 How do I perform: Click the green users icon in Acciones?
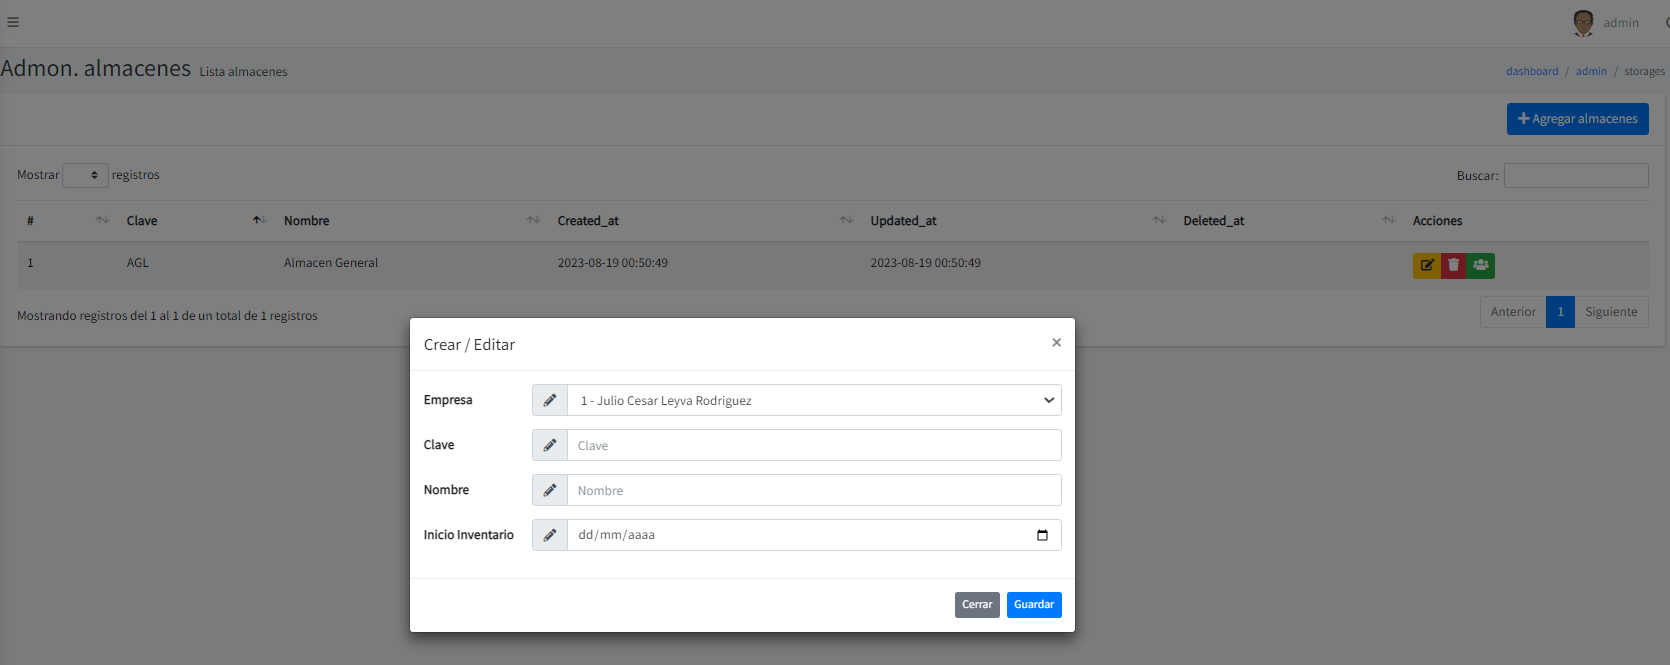click(1480, 265)
